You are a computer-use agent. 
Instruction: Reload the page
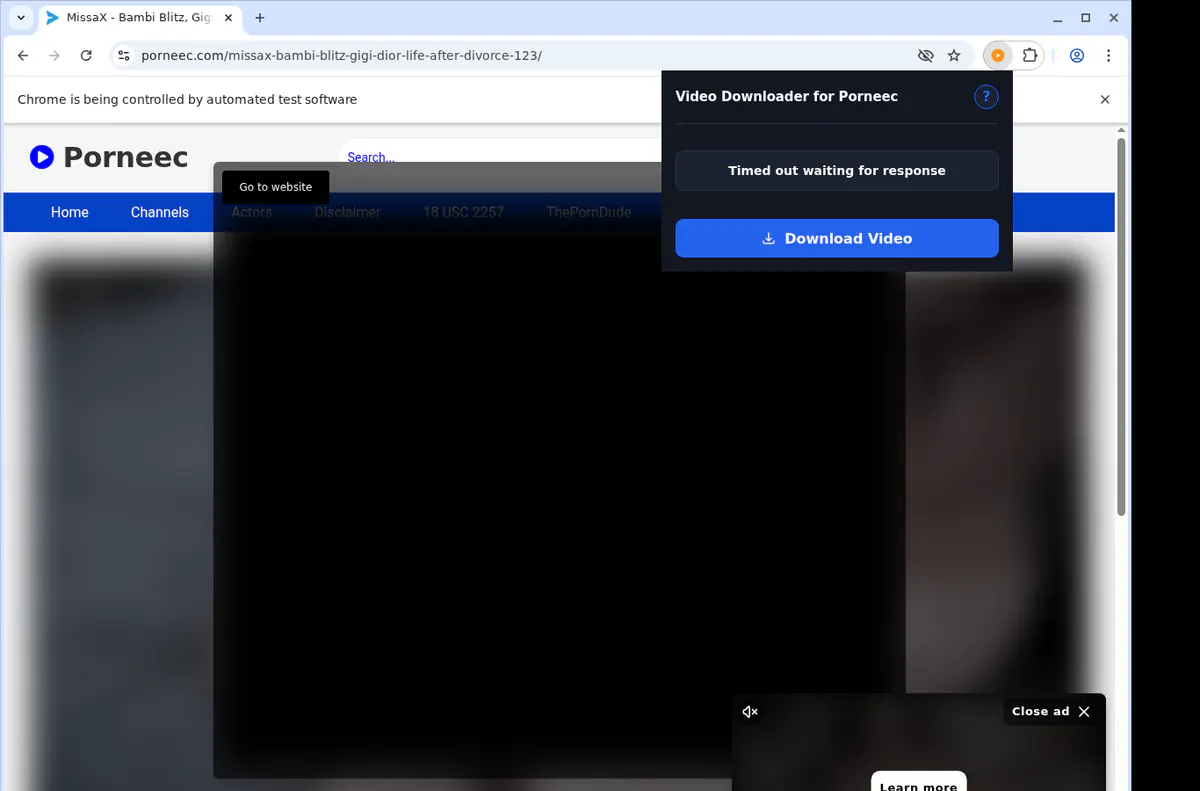pos(86,56)
